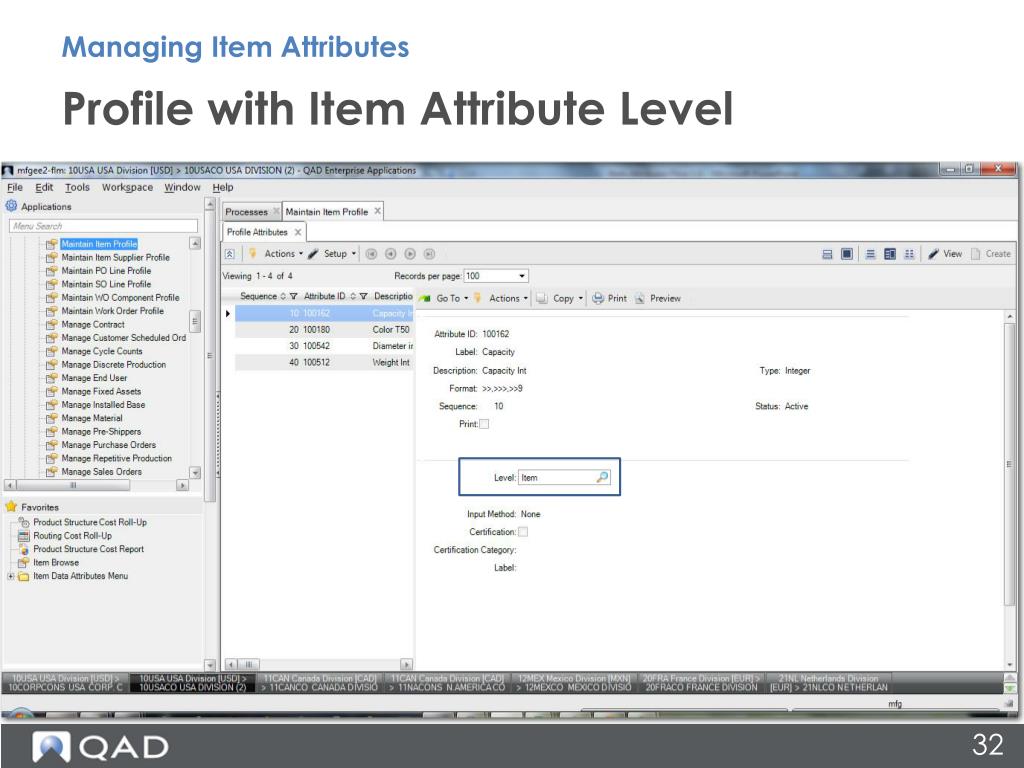The height and width of the screenshot is (768, 1024).
Task: Select row with Attribute ID 100180
Action: click(x=324, y=330)
